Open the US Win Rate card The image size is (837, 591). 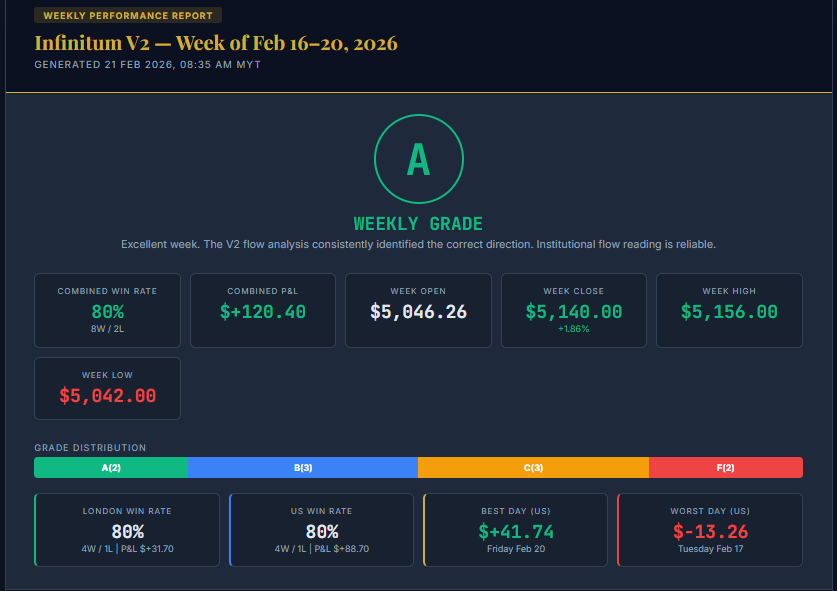[321, 530]
